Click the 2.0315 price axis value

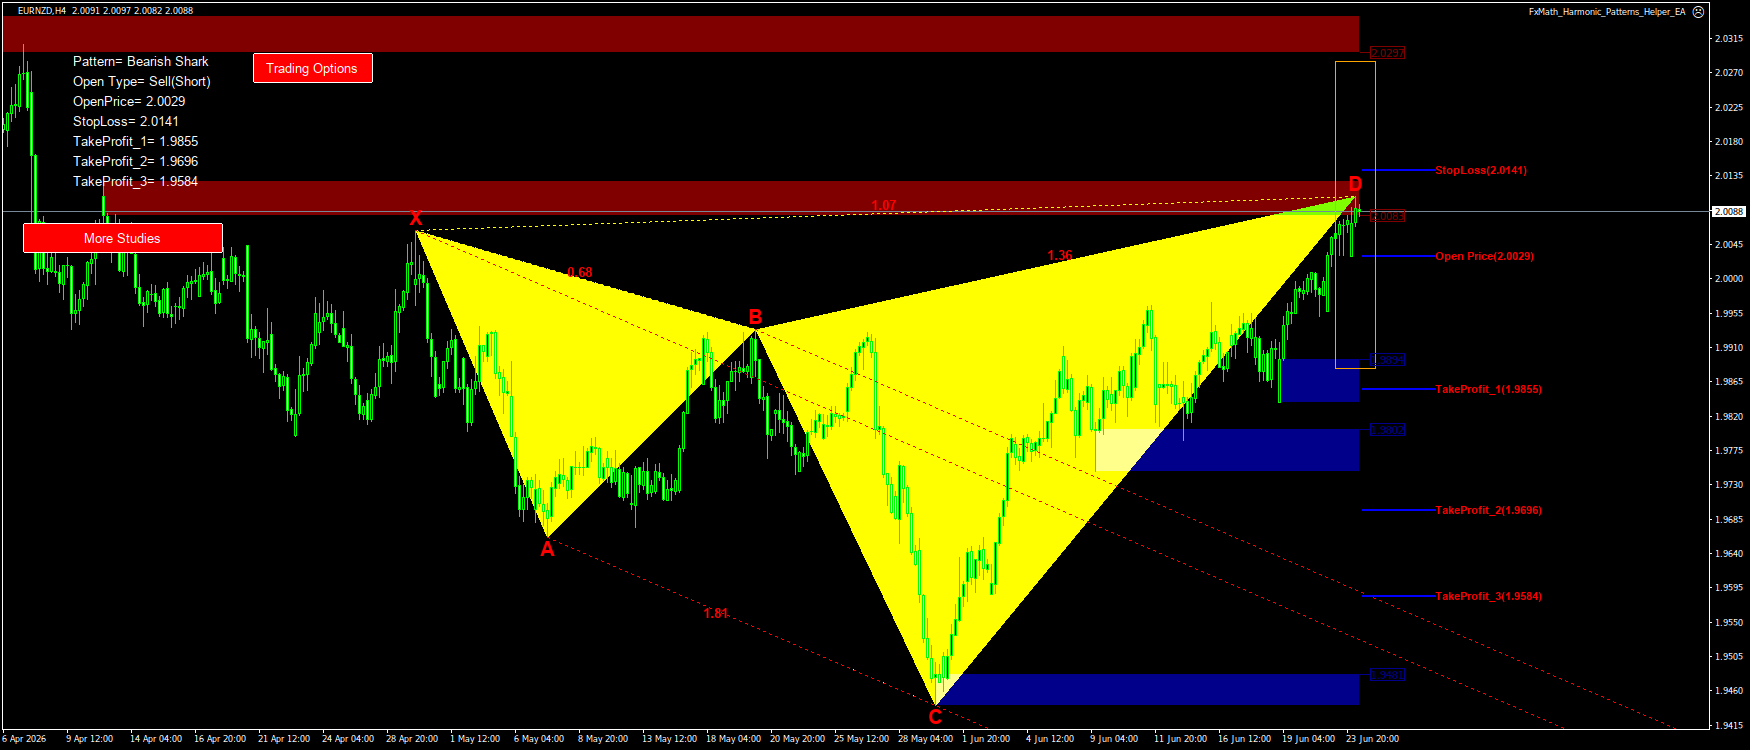pos(1729,38)
